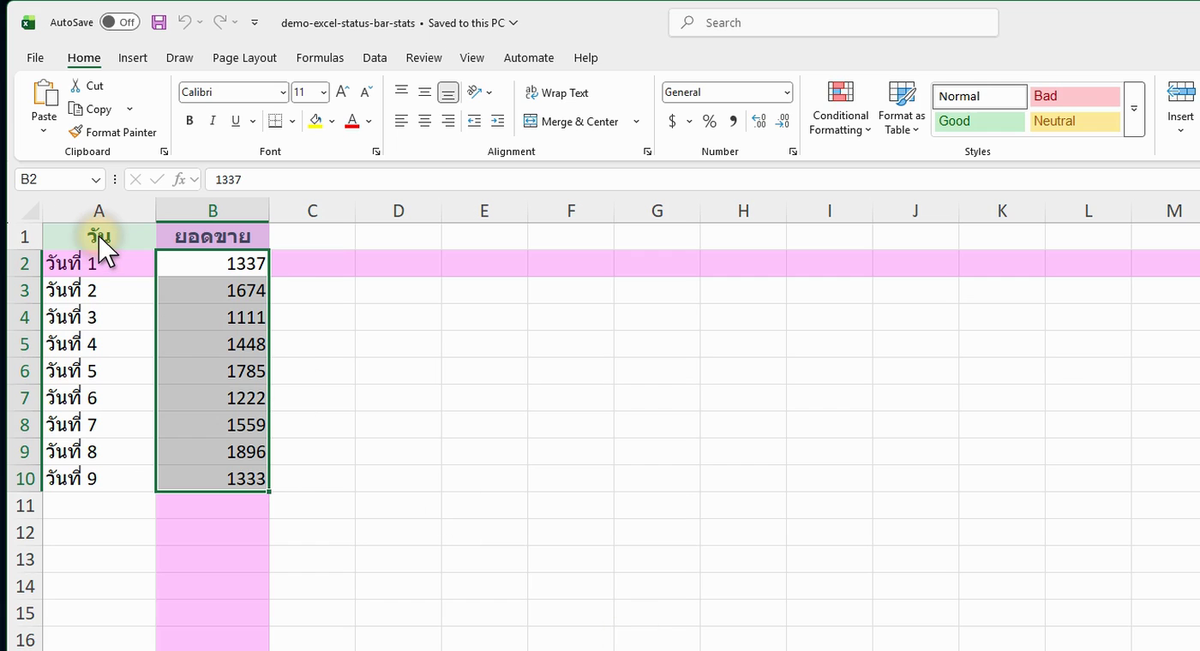Open Number format dialog launcher
Image resolution: width=1200 pixels, height=651 pixels.
(x=793, y=152)
